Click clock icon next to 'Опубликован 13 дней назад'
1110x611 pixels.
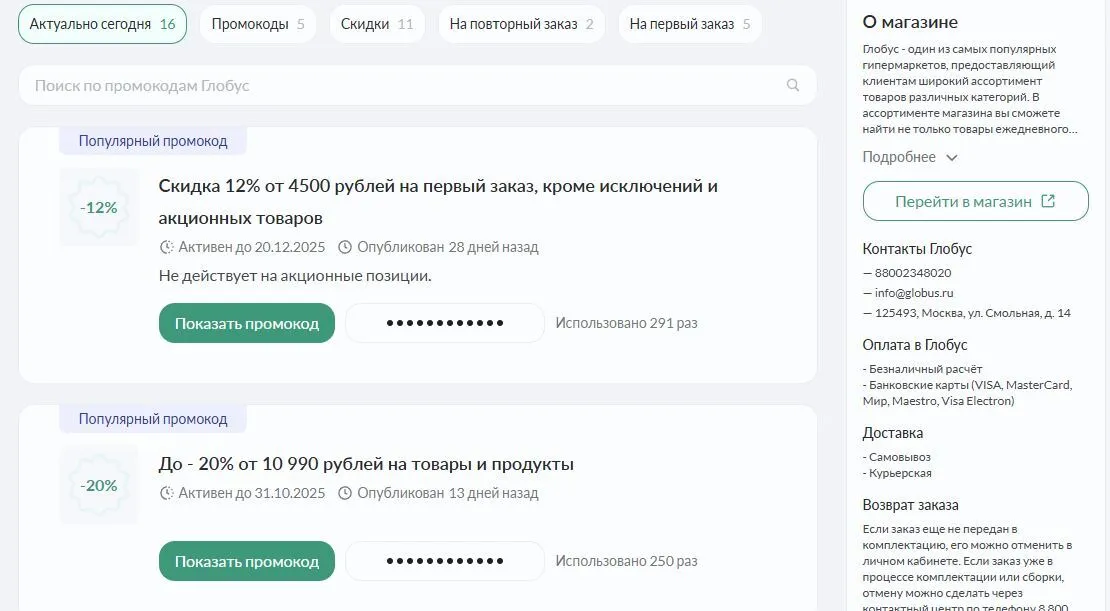click(x=345, y=493)
